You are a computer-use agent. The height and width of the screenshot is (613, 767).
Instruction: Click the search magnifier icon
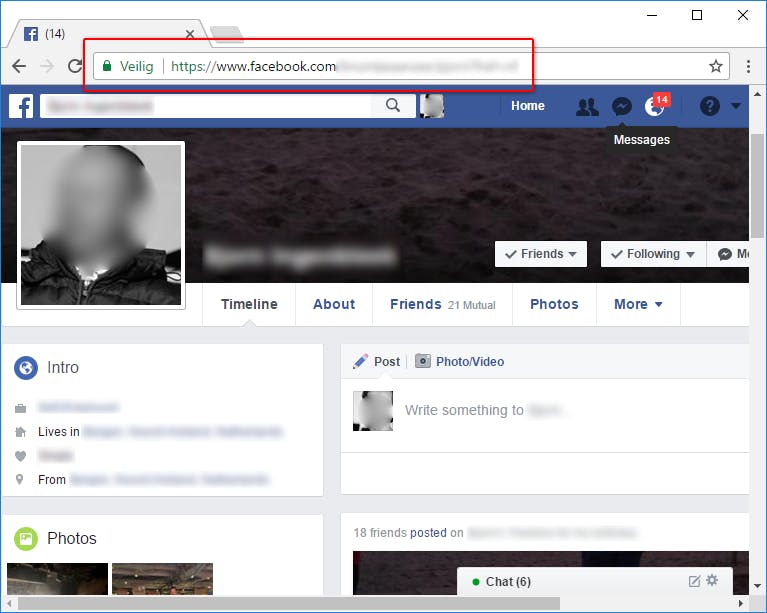[x=393, y=105]
